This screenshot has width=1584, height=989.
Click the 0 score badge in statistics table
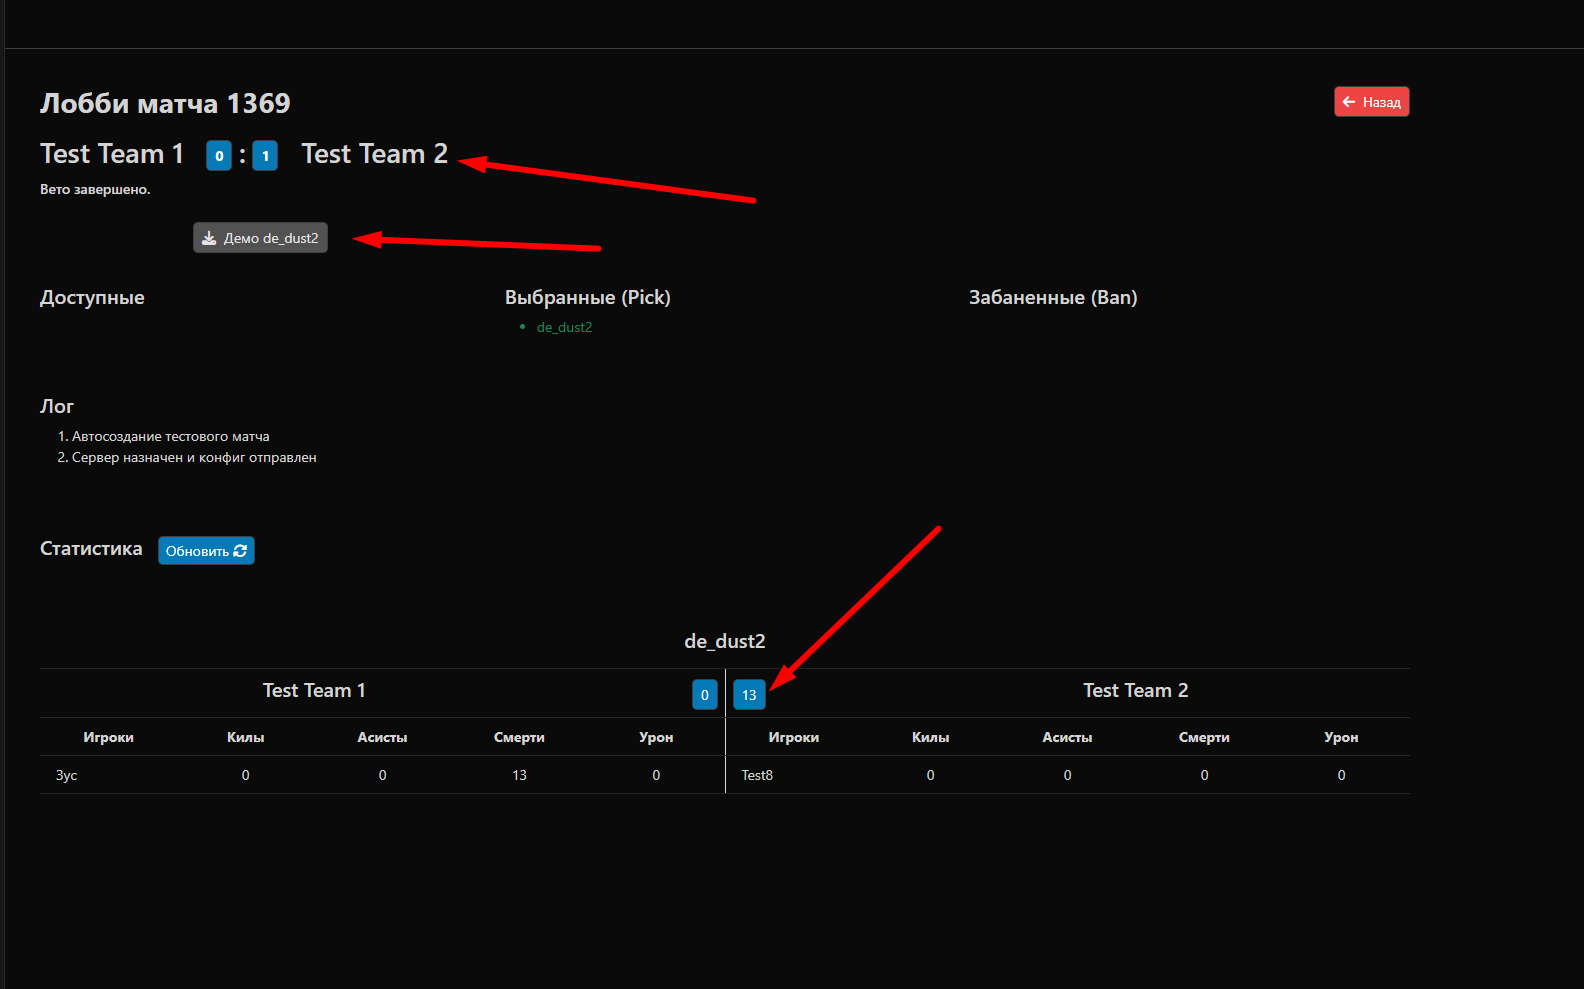704,695
